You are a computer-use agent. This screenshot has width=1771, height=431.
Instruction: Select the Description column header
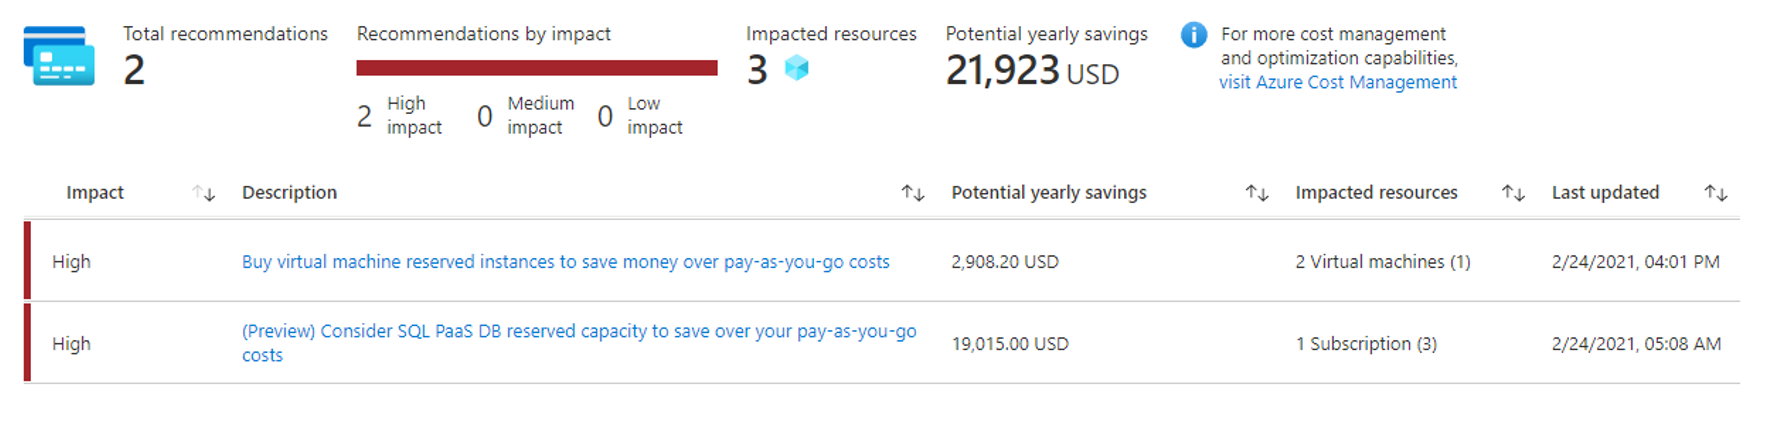(x=289, y=193)
